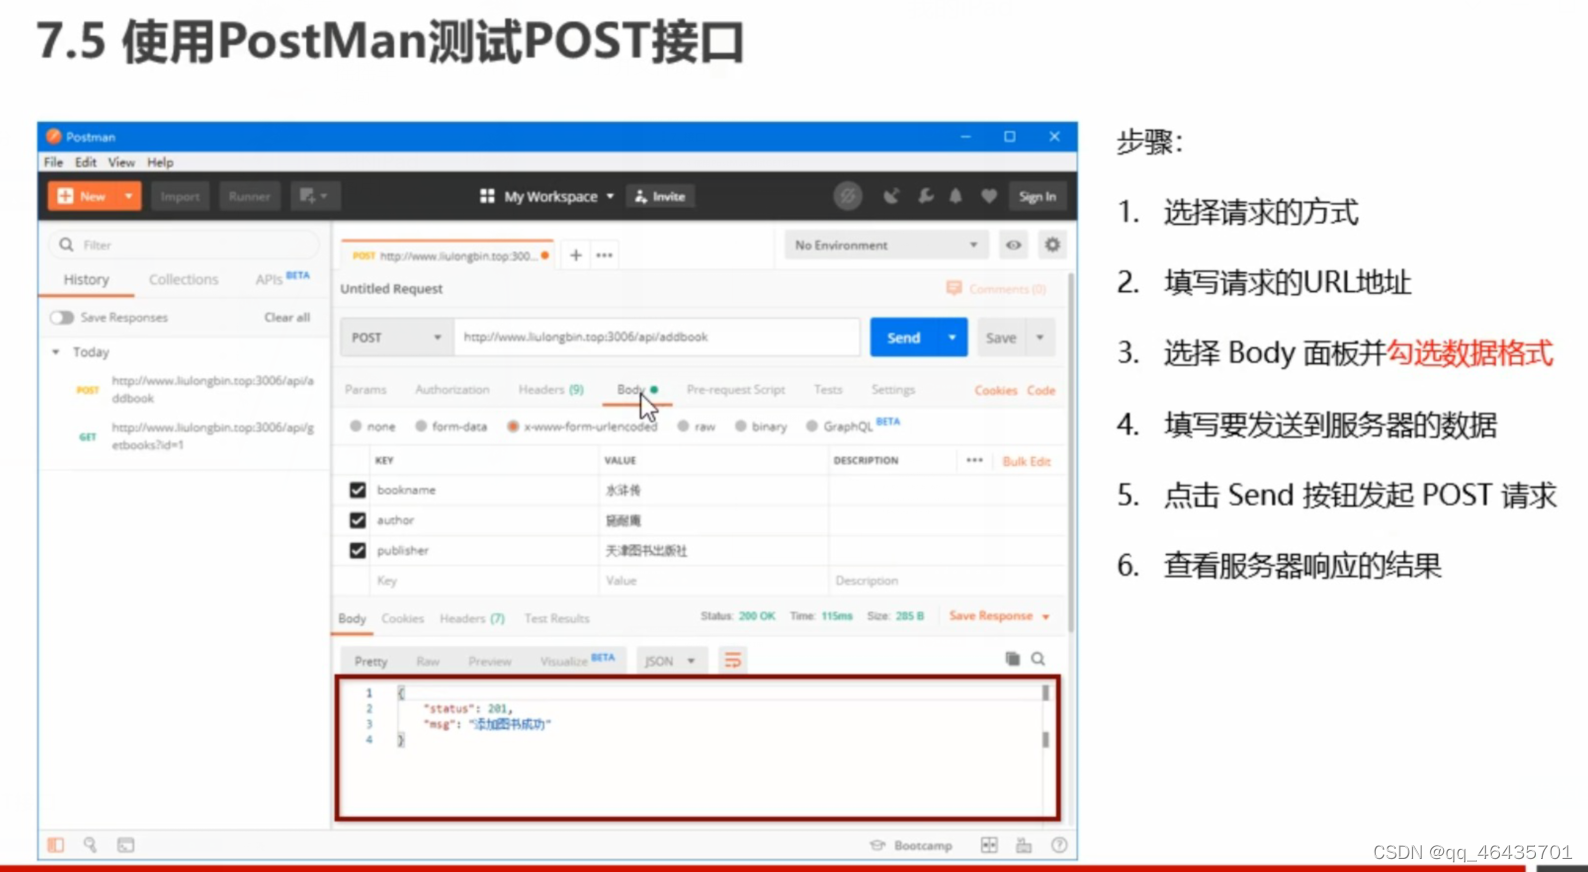Uncheck the bookname row checkbox
1588x872 pixels.
pyautogui.click(x=357, y=490)
